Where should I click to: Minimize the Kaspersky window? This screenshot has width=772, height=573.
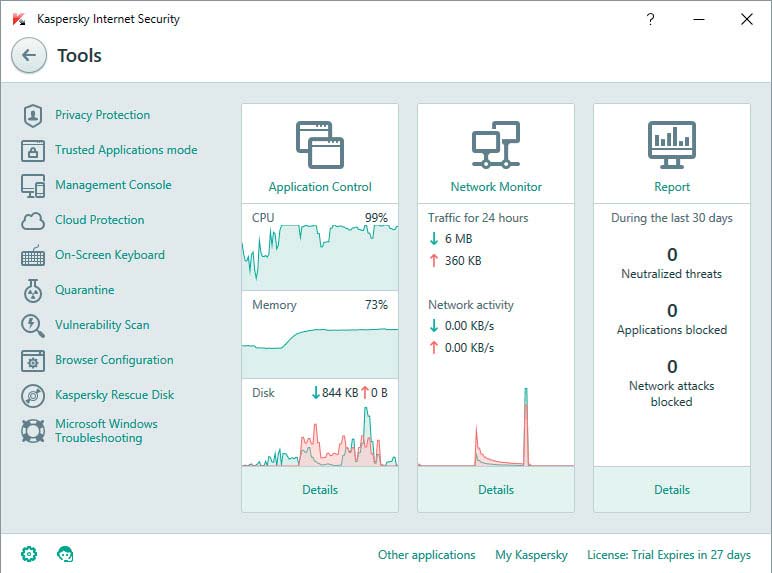tap(699, 19)
